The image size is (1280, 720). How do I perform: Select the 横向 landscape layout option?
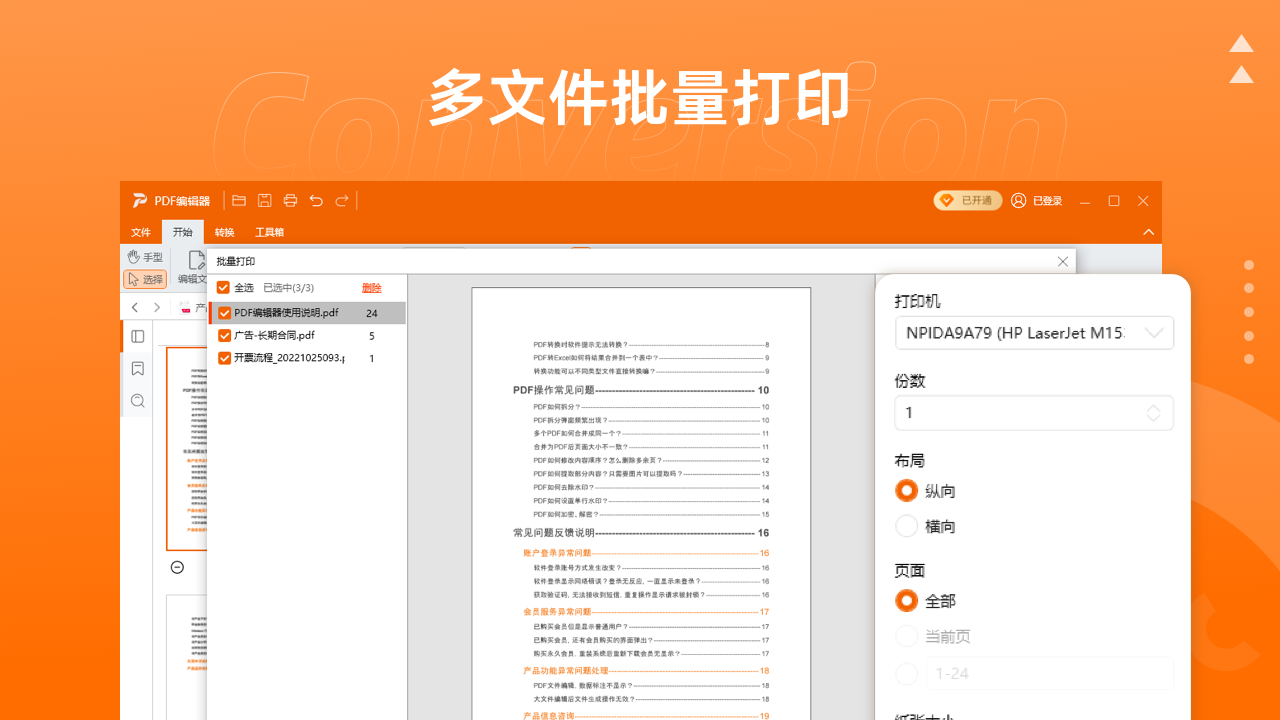906,525
